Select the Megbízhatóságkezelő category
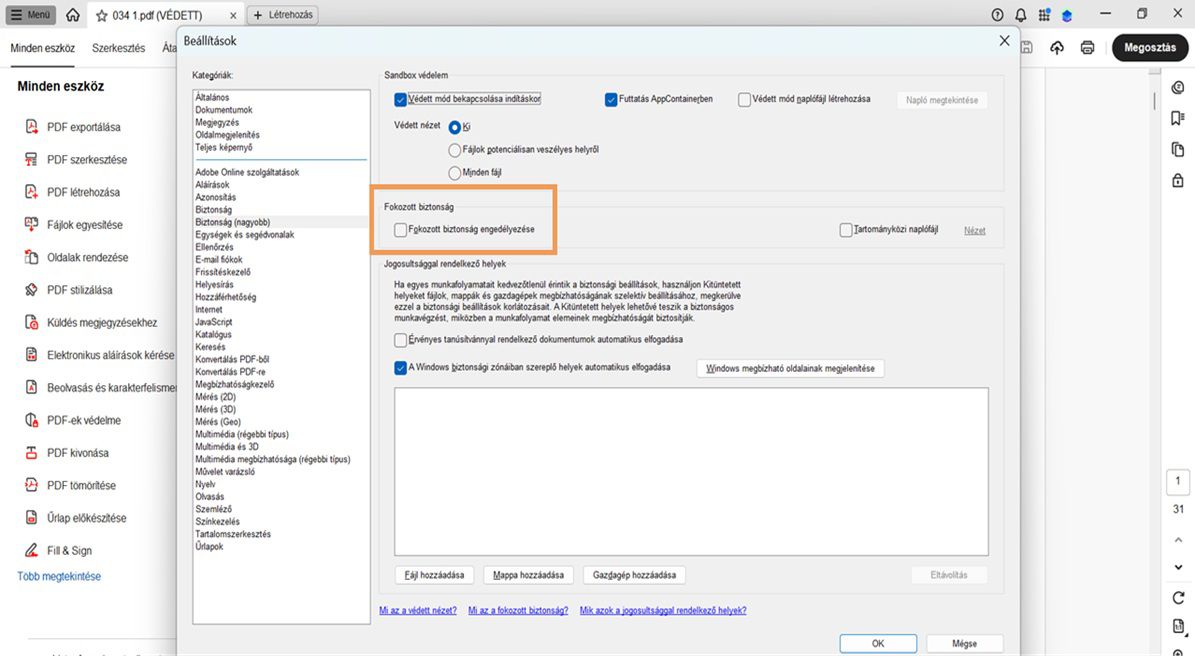 pyautogui.click(x=234, y=384)
